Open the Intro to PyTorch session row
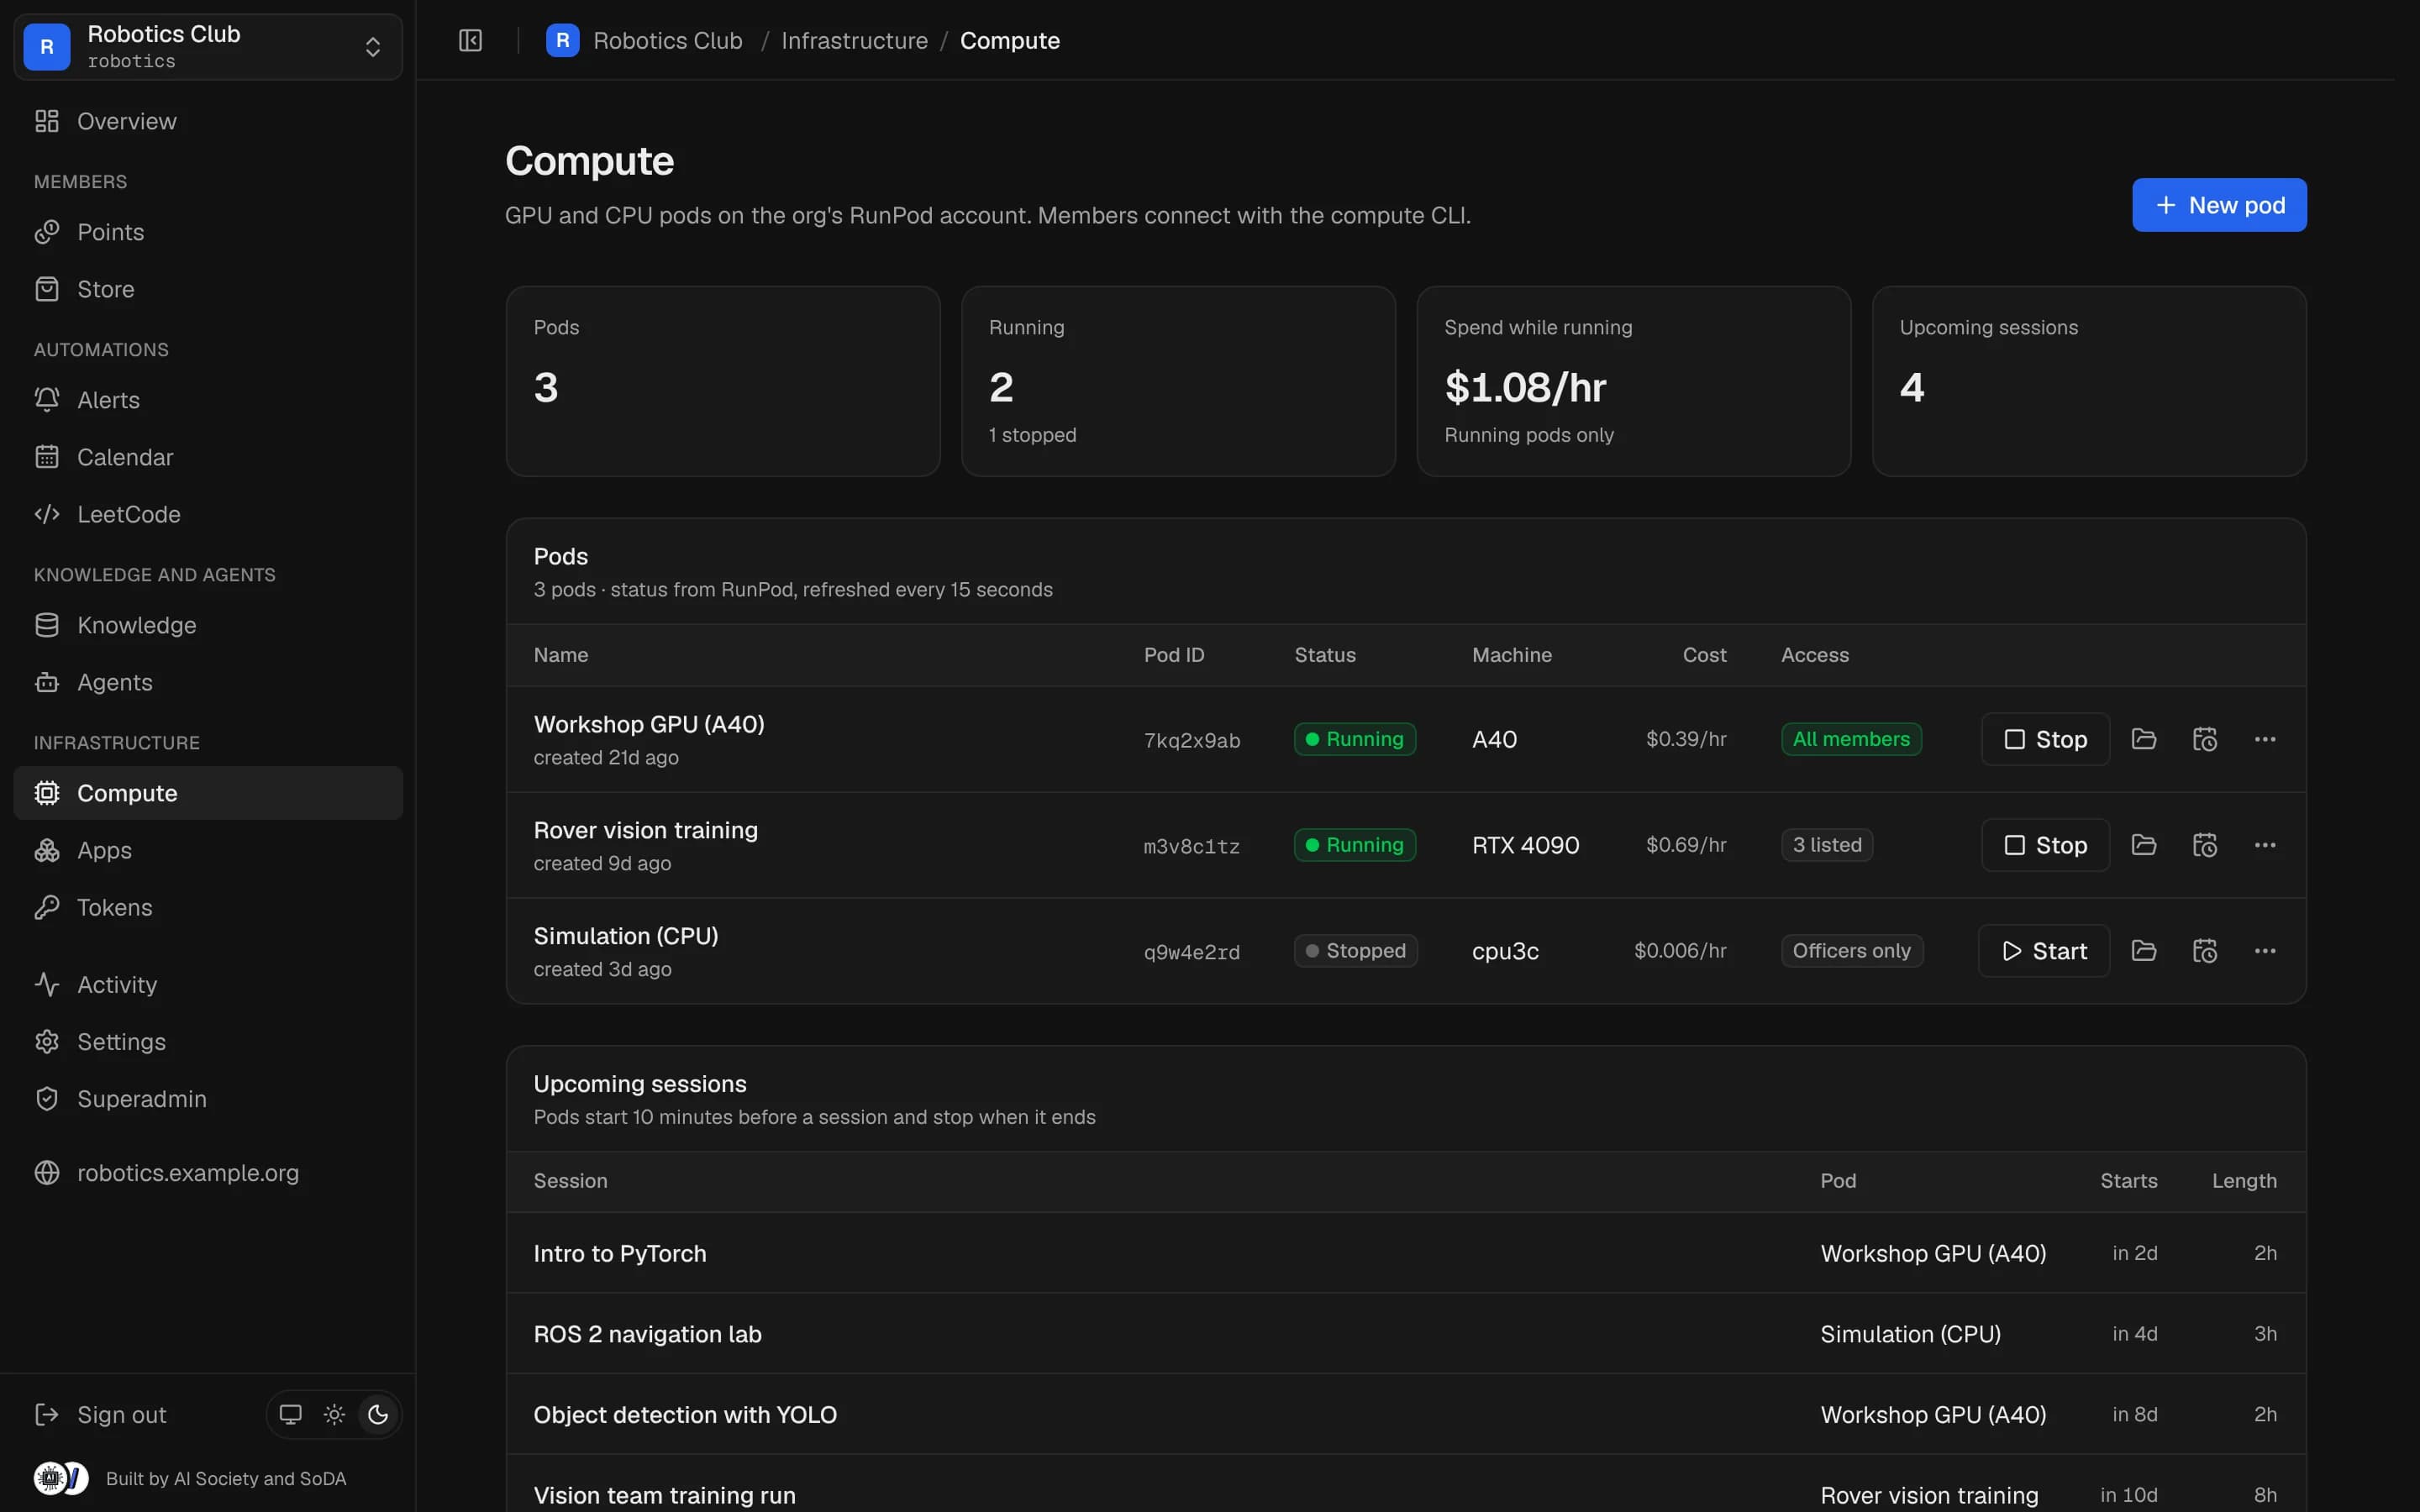This screenshot has height=1512, width=2420. (x=1405, y=1253)
